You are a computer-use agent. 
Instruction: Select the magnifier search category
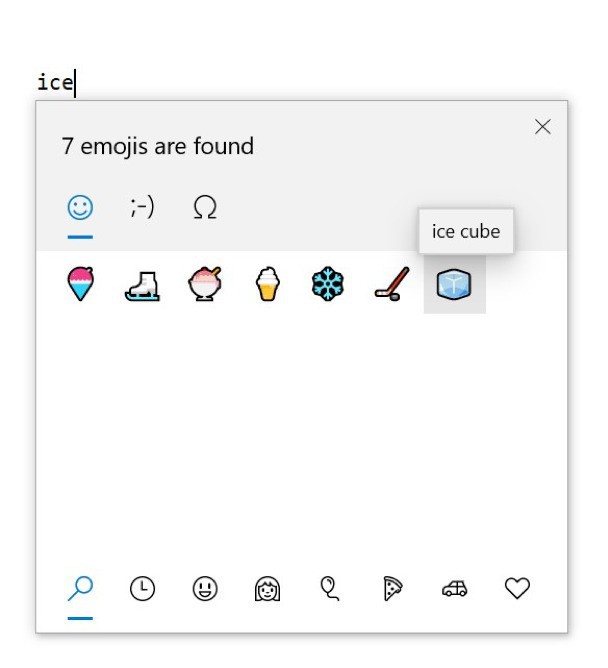click(80, 590)
